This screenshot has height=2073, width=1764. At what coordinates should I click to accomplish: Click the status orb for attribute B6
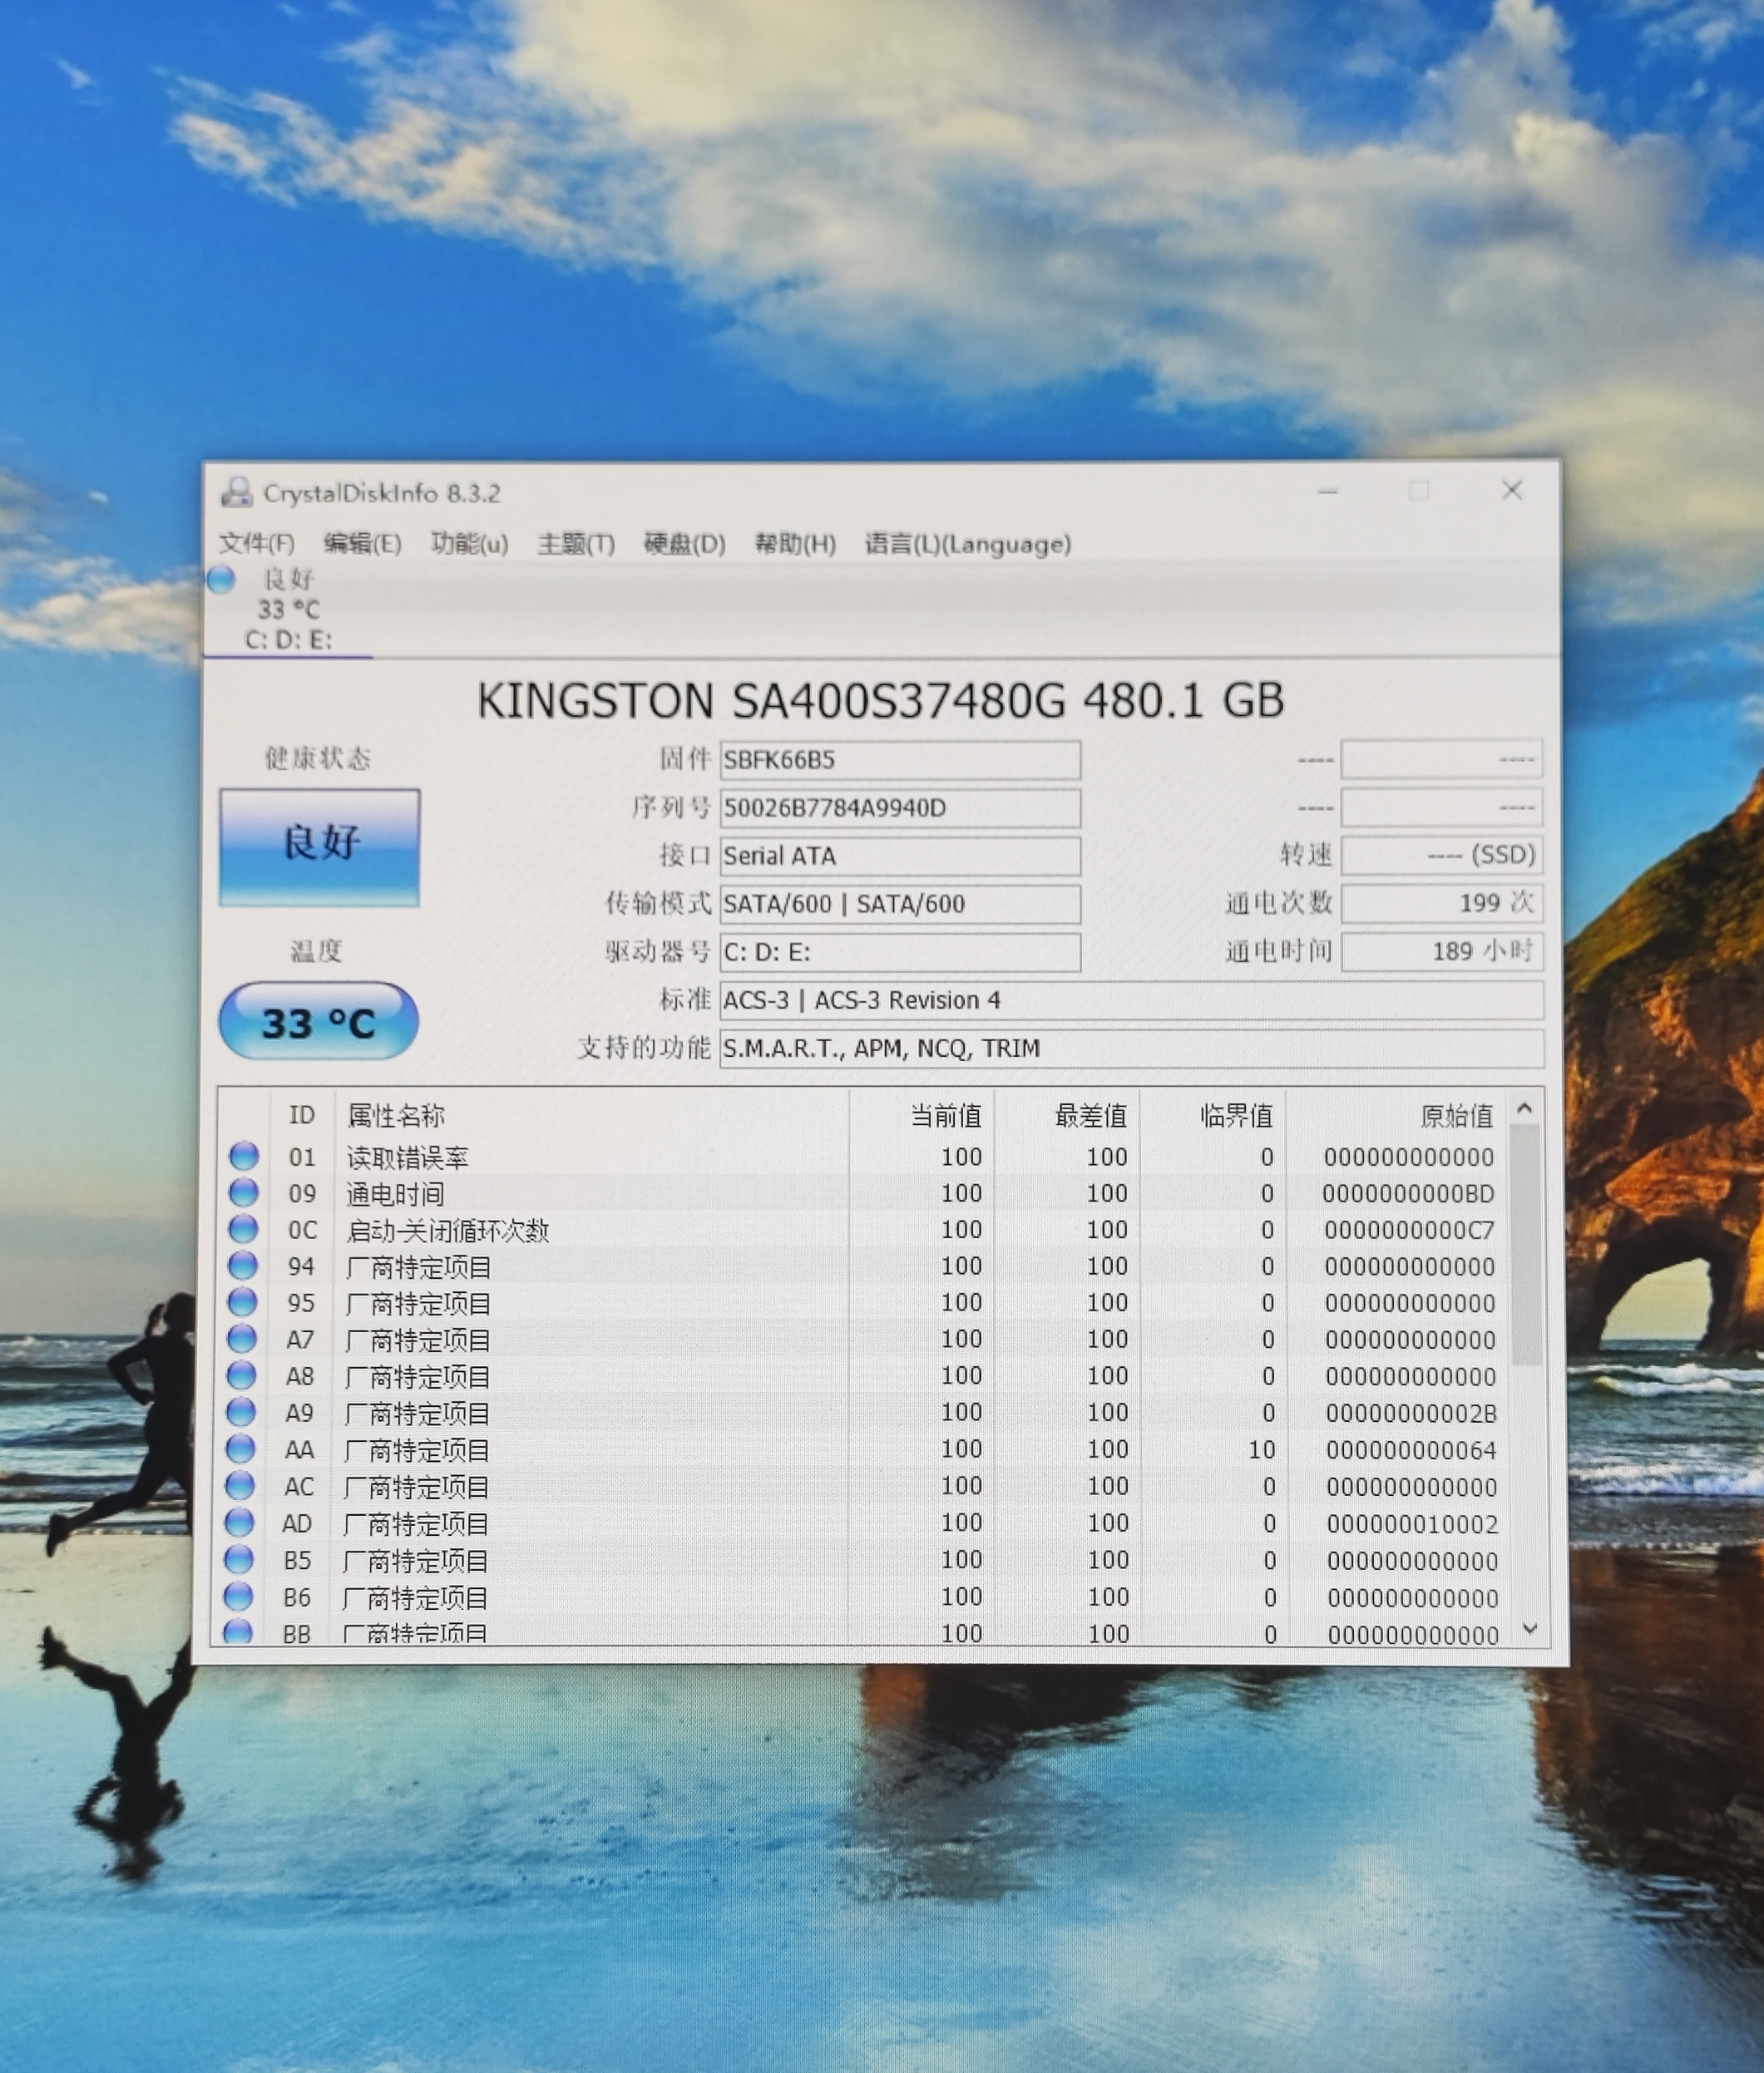click(x=239, y=1596)
